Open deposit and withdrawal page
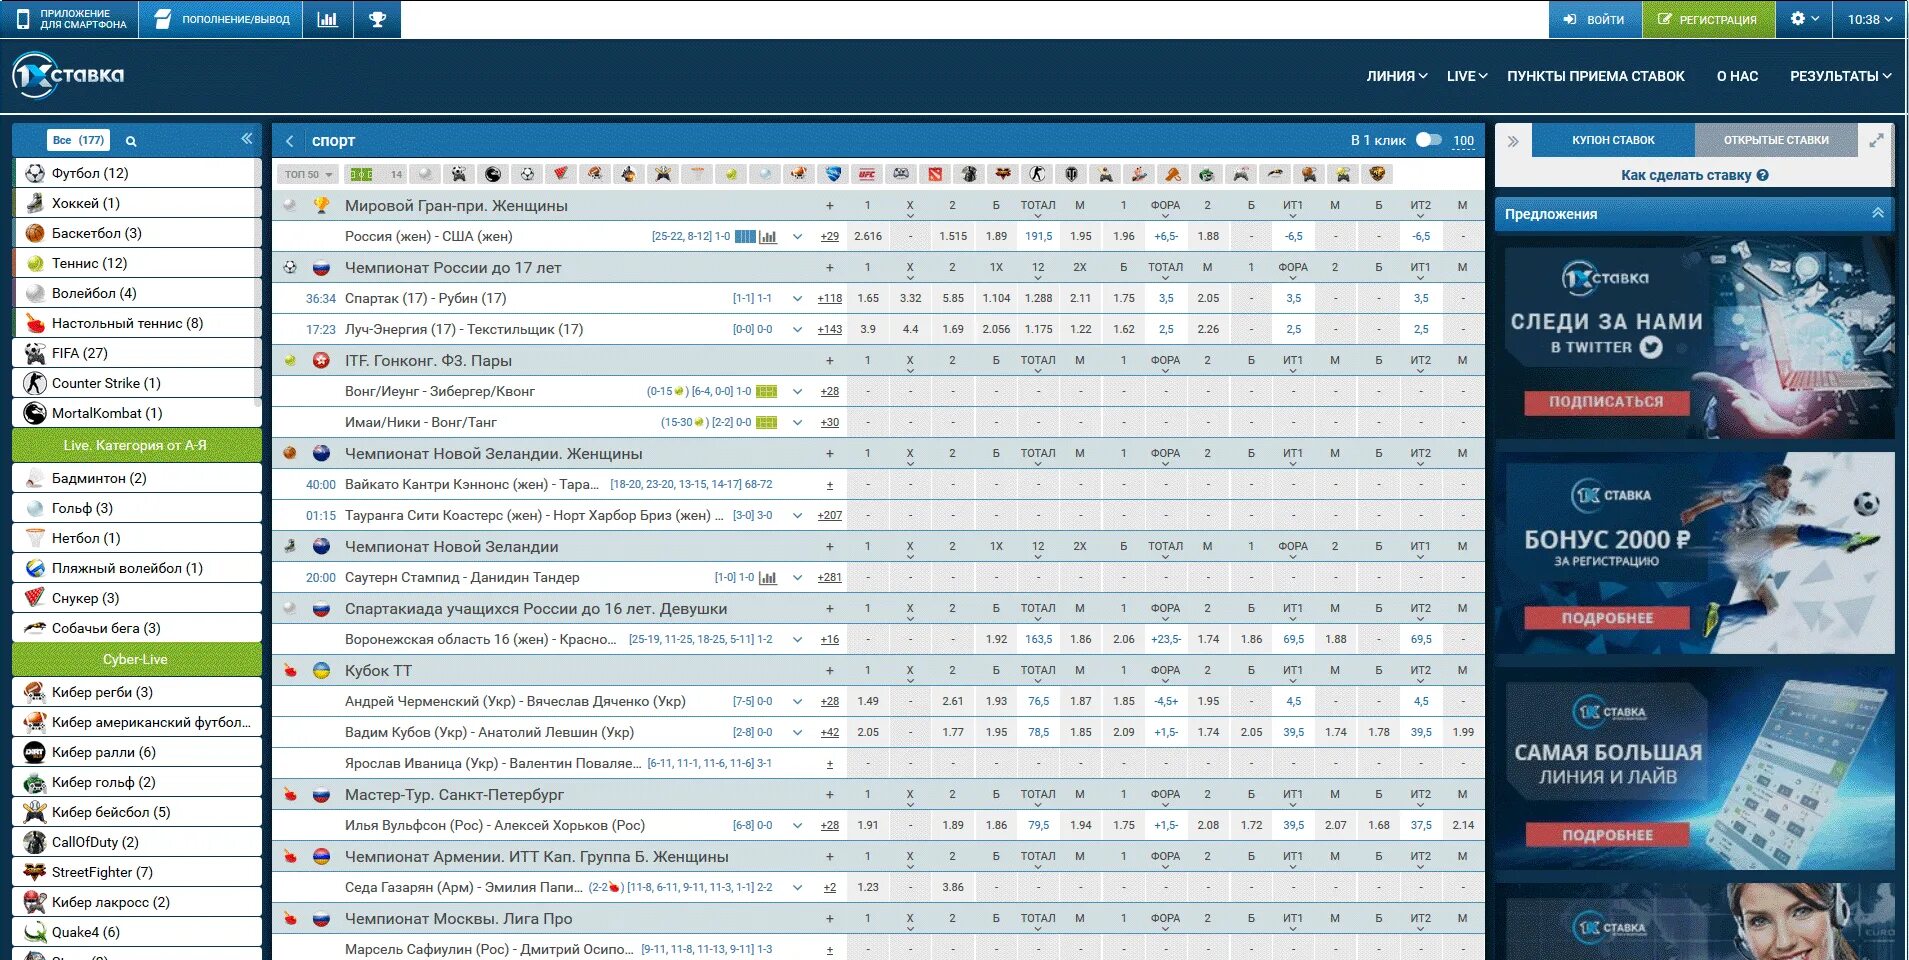 (x=221, y=19)
